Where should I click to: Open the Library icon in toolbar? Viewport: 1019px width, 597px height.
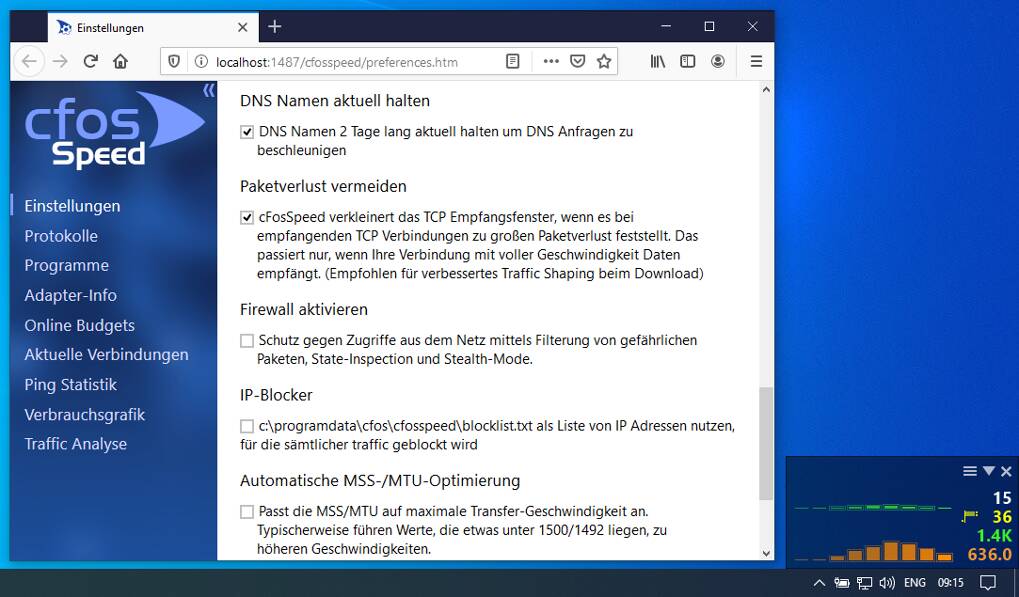click(x=658, y=61)
